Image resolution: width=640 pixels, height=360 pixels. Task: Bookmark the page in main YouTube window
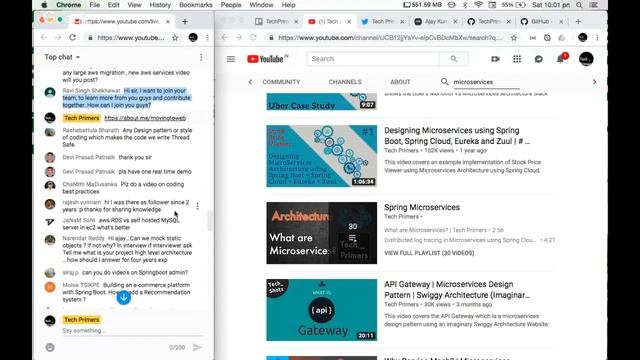click(514, 38)
